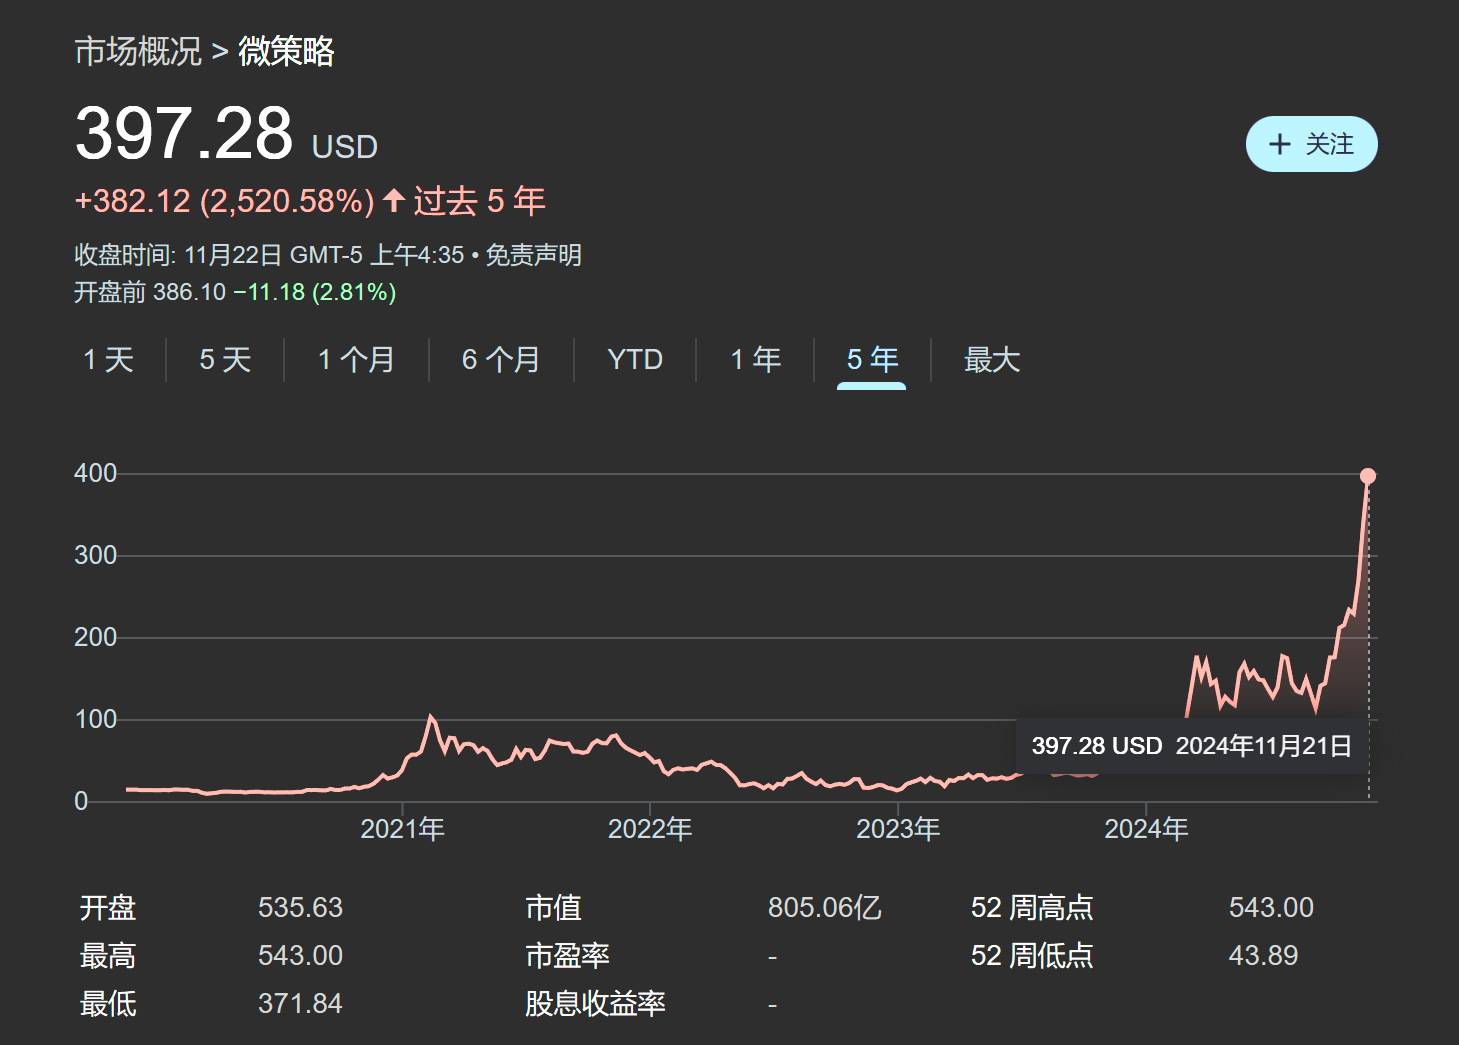1459x1045 pixels.
Task: Click the upward arrow beside 过去 5 年
Action: point(394,200)
